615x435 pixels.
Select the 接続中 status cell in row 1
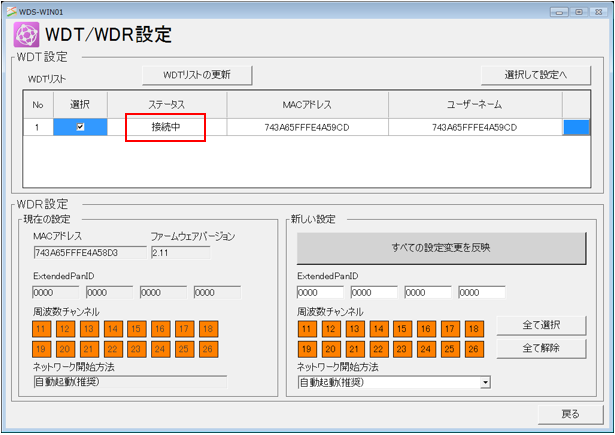tap(166, 127)
